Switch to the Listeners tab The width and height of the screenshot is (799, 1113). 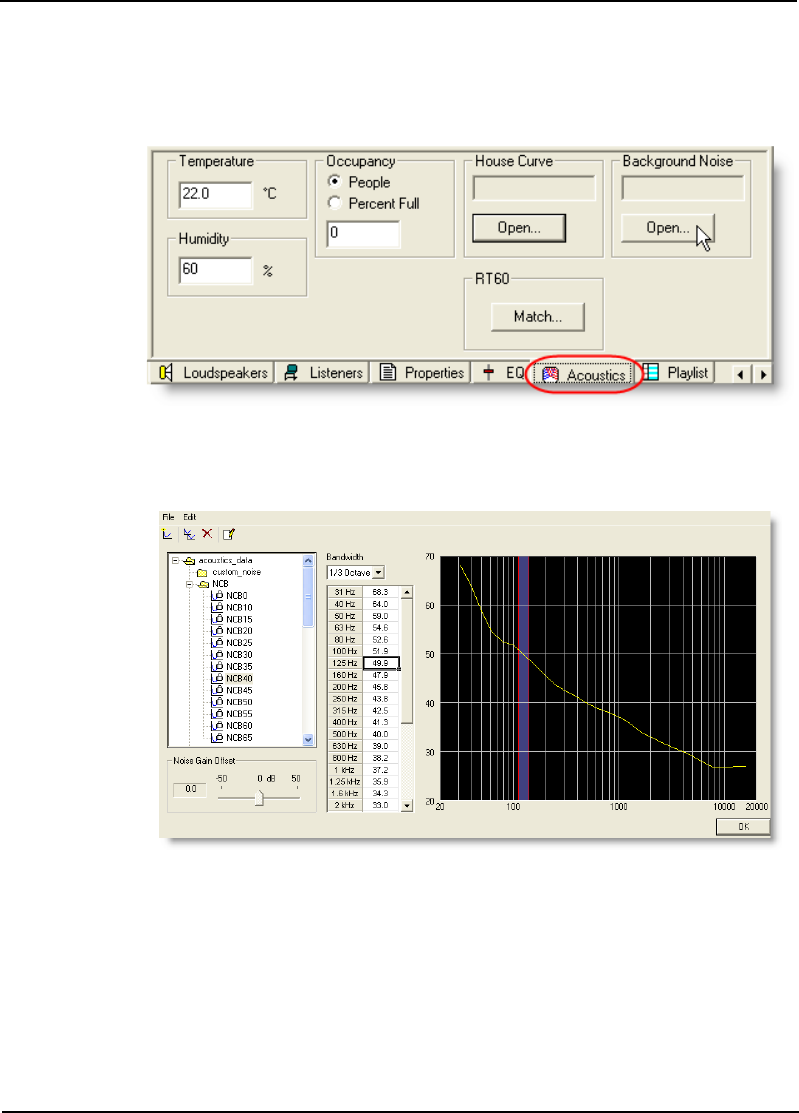coord(323,373)
